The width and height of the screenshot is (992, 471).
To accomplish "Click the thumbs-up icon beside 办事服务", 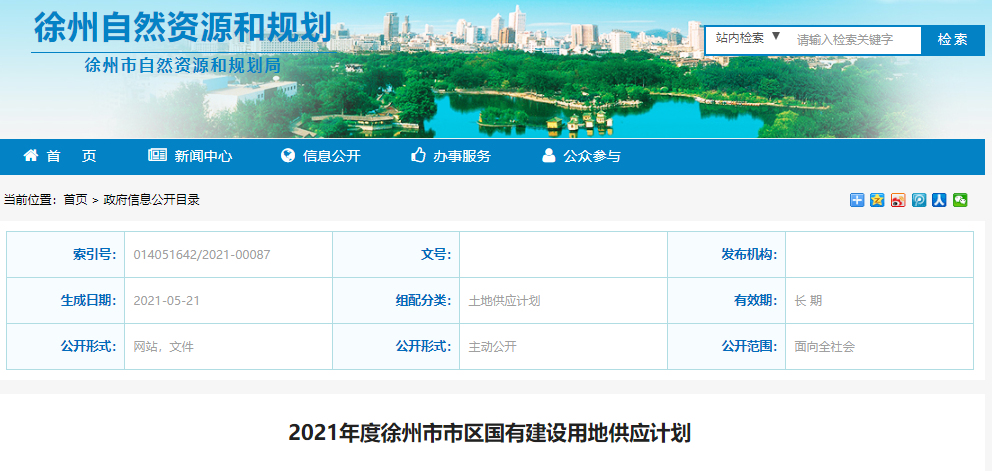I will (x=419, y=156).
